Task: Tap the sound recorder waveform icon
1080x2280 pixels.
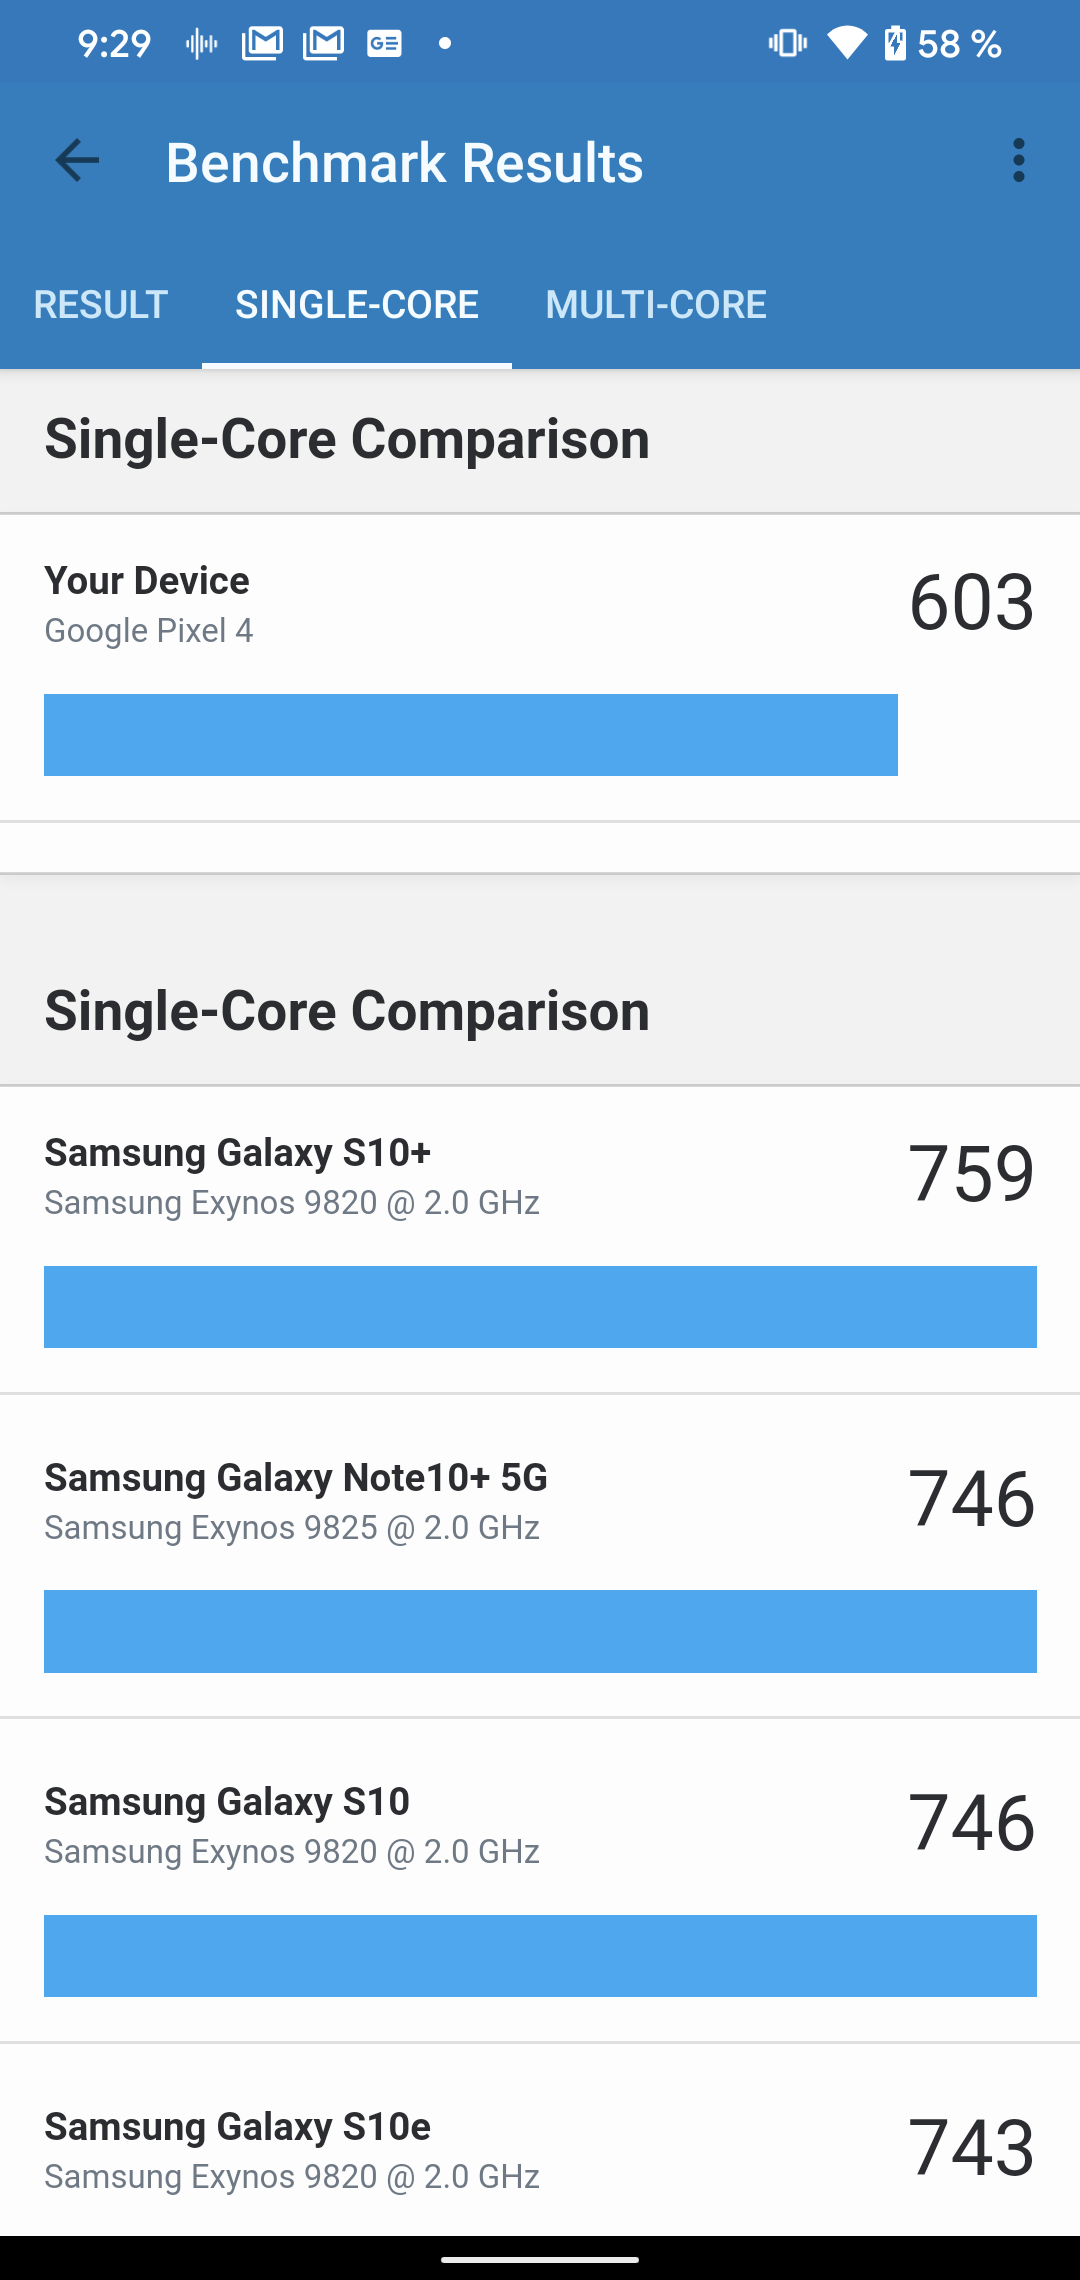Action: pos(201,43)
